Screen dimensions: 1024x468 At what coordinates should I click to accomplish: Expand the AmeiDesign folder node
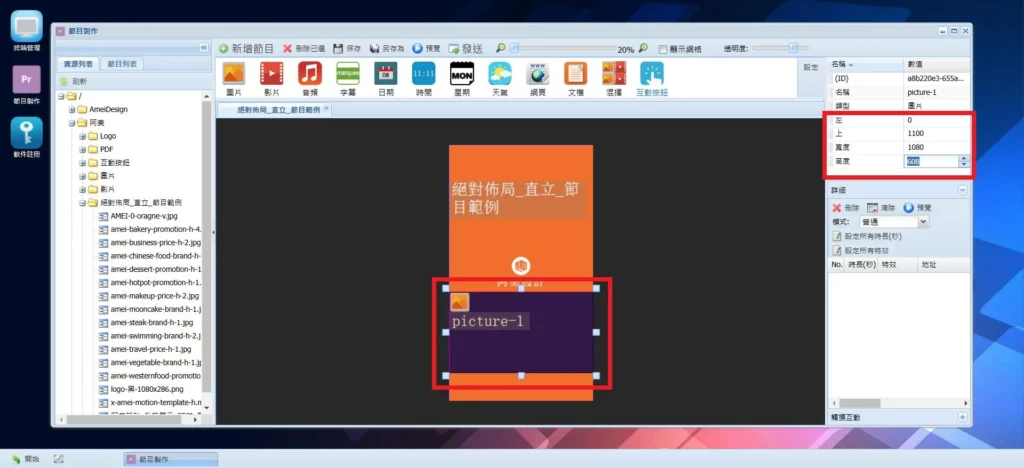[72, 109]
